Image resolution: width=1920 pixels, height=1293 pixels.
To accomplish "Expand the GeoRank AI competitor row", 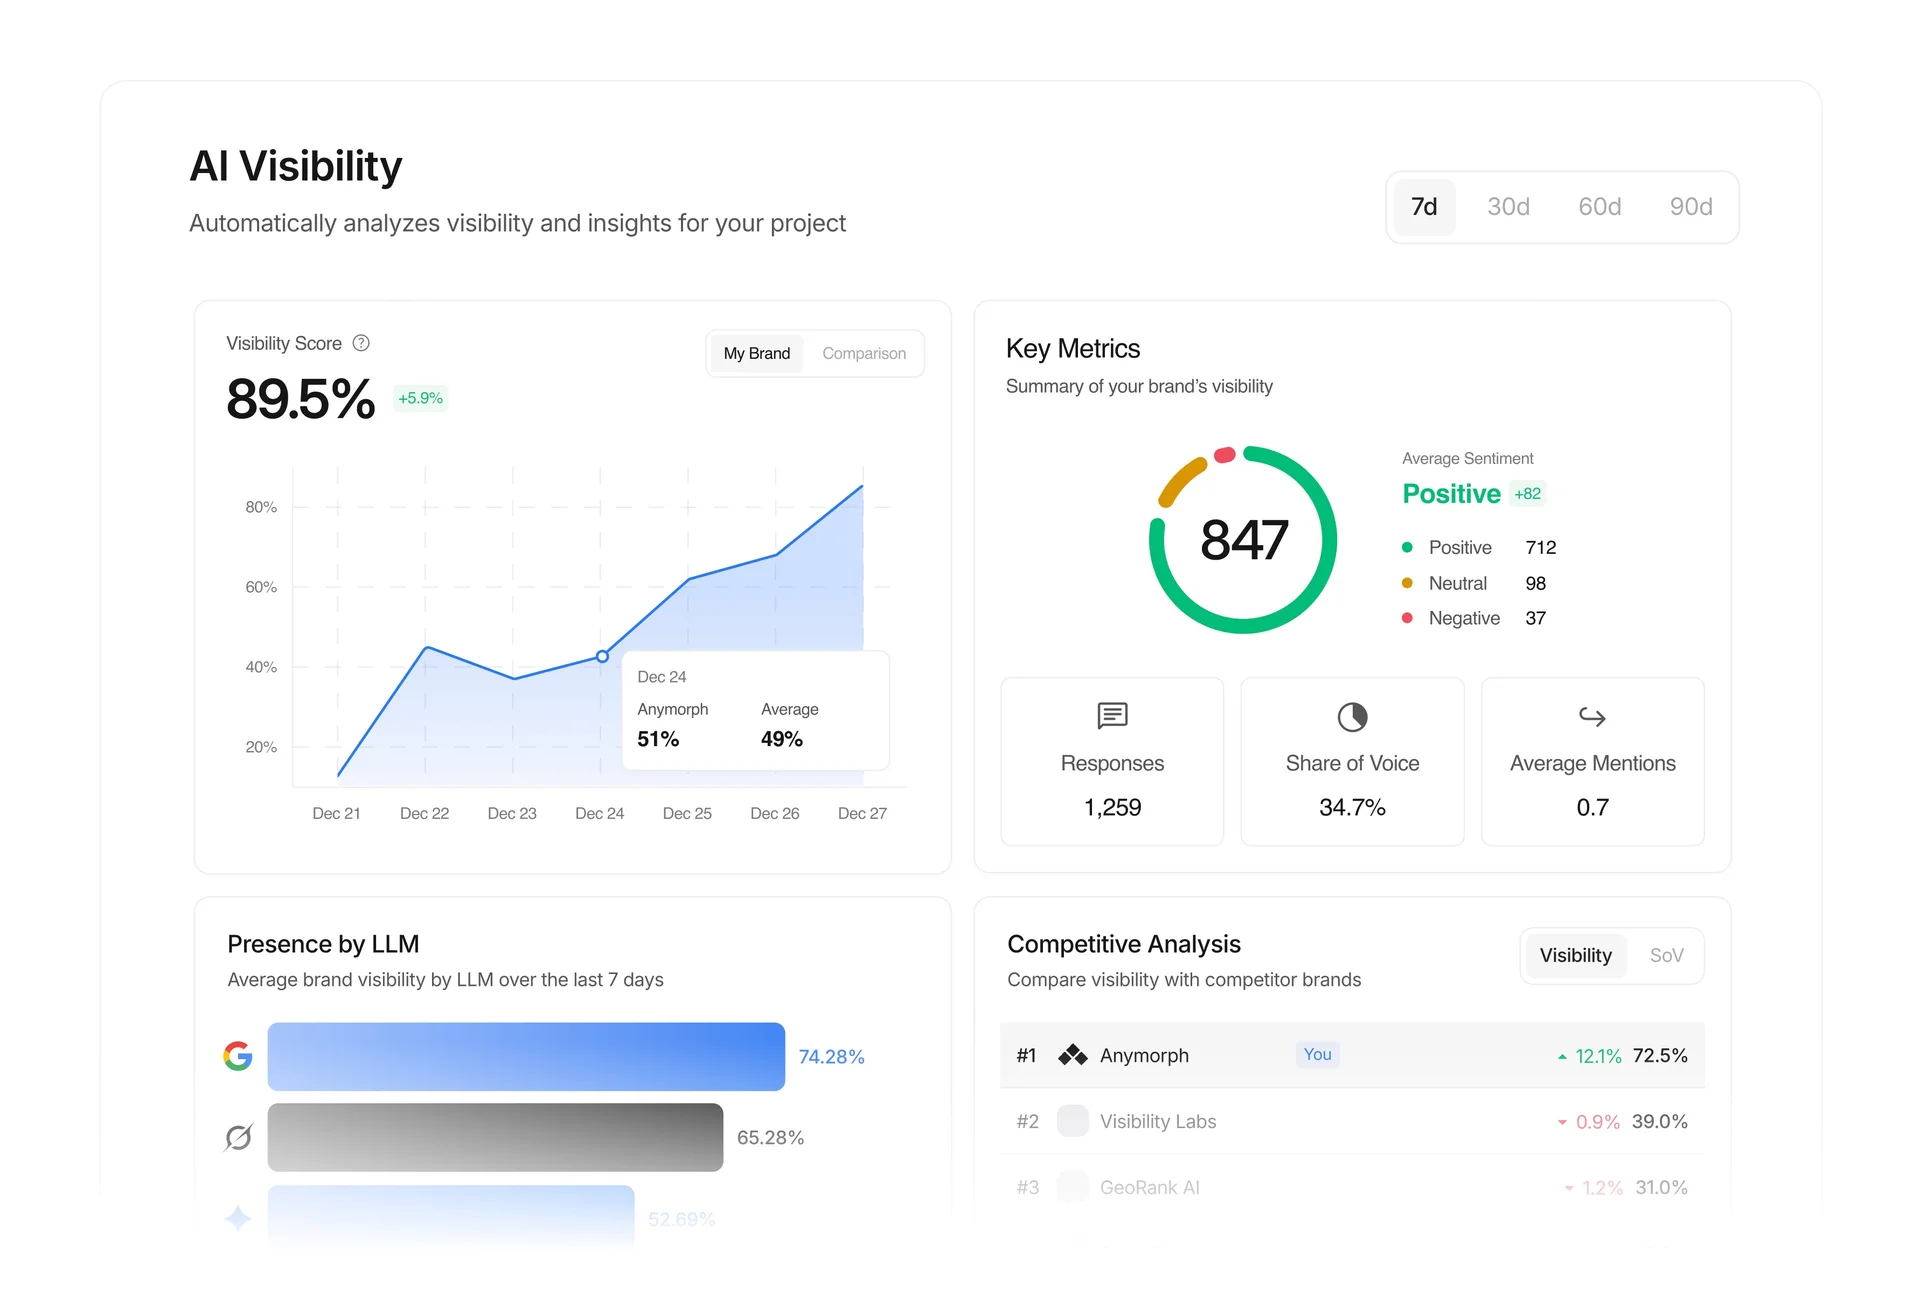I will coord(1150,1187).
